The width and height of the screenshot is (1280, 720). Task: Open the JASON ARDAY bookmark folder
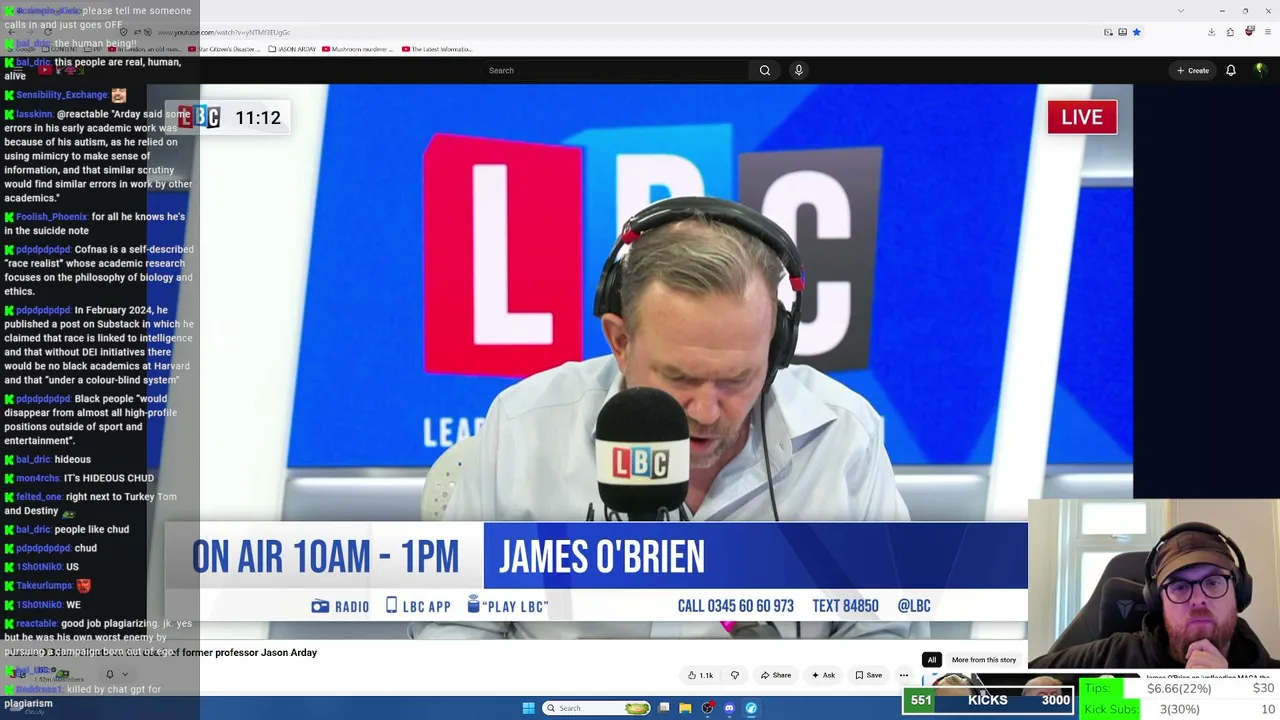[292, 49]
